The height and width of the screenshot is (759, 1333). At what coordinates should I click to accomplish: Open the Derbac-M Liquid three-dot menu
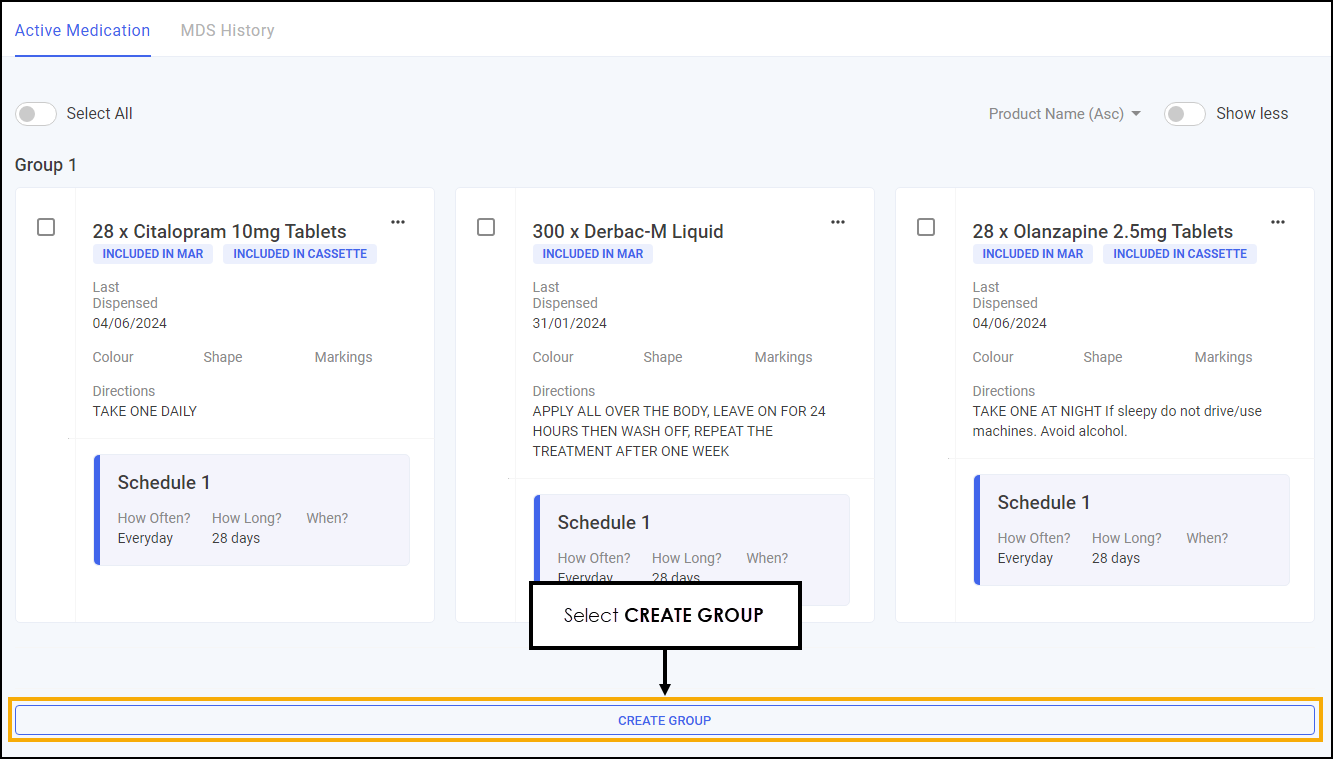(x=838, y=222)
